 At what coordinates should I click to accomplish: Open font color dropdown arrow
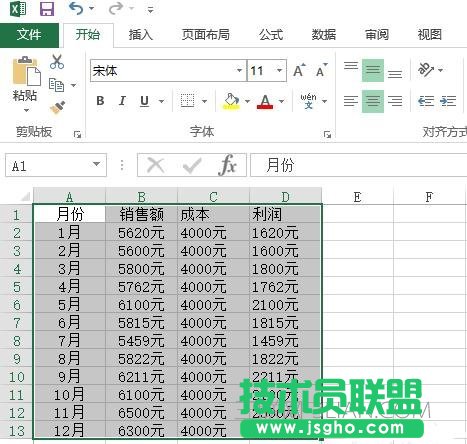point(282,101)
